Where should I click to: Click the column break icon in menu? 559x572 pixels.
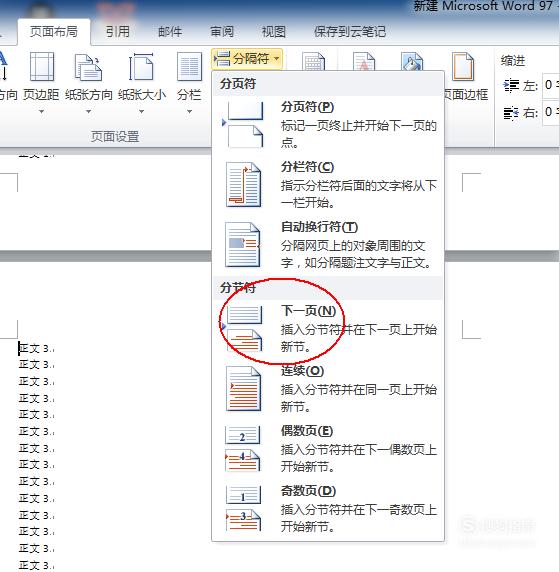point(243,185)
